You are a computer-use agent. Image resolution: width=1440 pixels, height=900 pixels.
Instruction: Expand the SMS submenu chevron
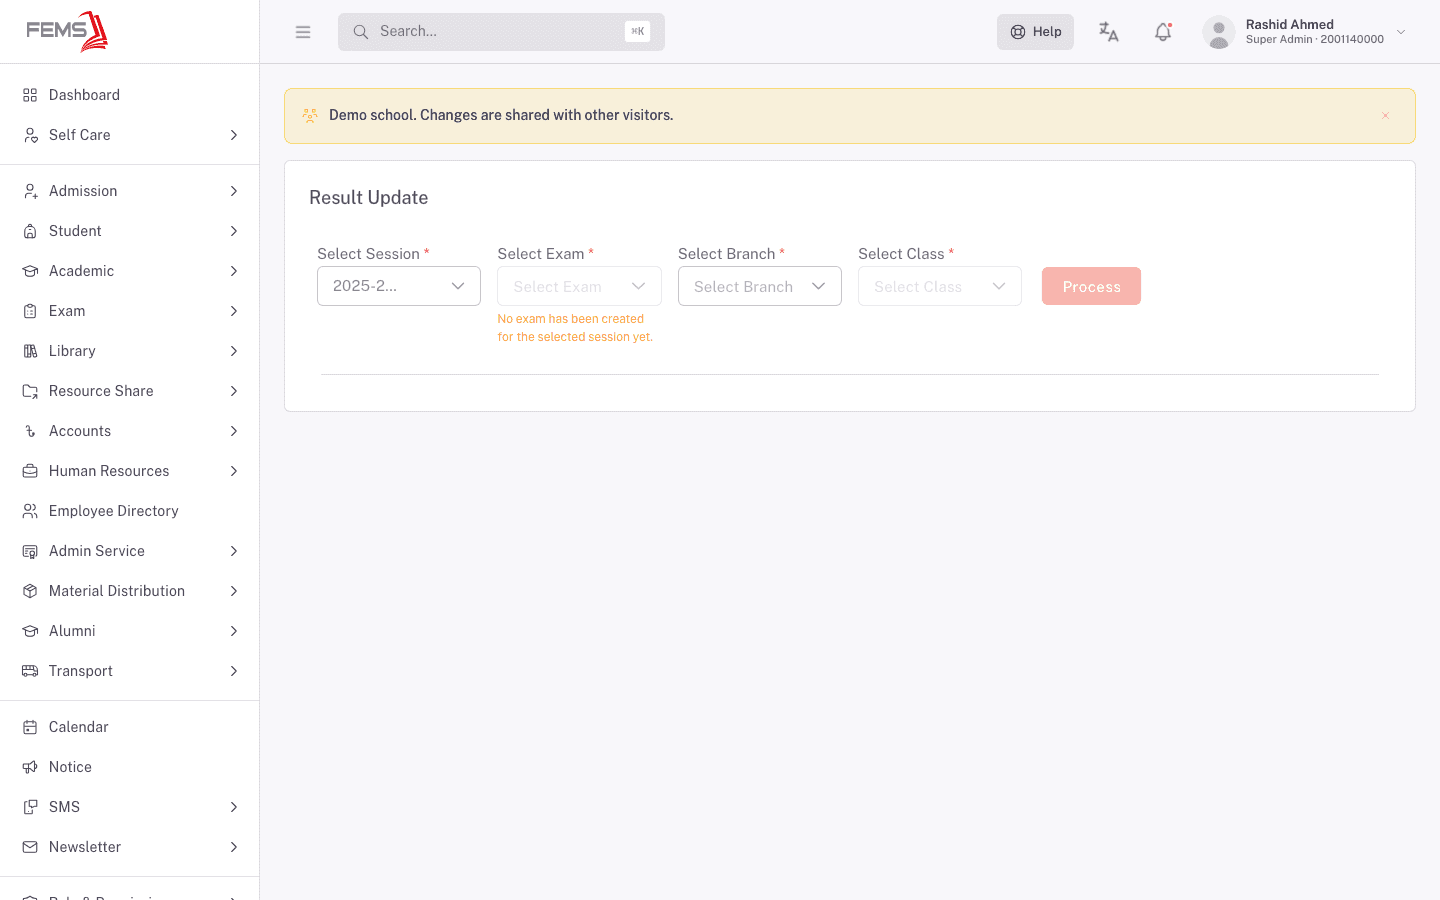234,807
